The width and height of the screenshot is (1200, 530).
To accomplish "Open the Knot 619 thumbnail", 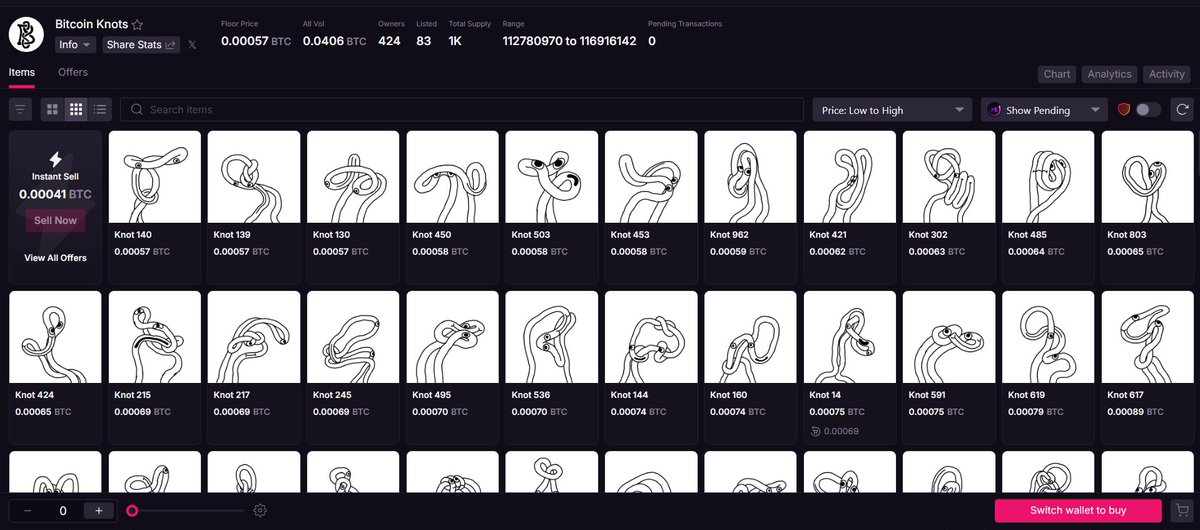I will click(x=1048, y=337).
